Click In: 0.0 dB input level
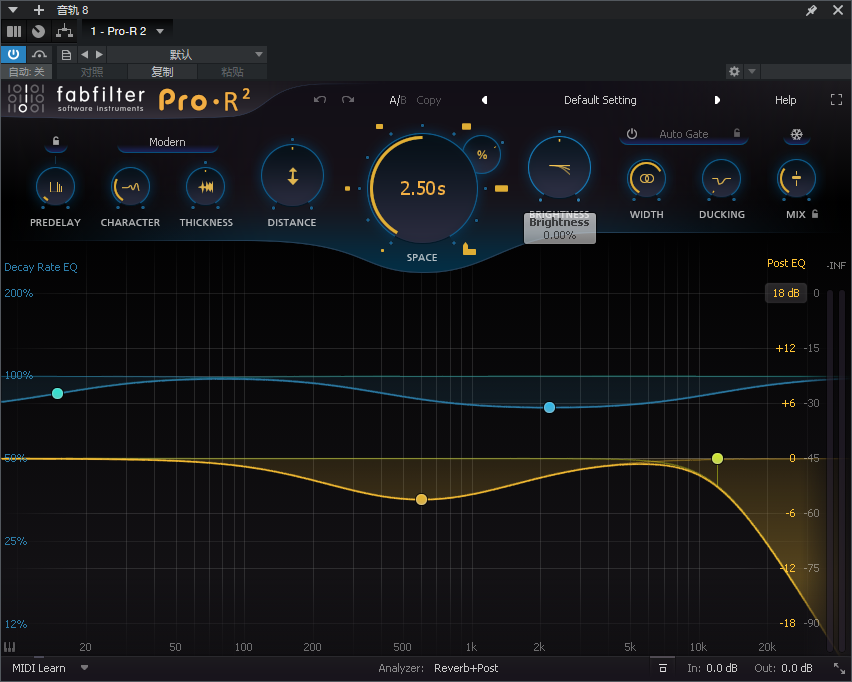Viewport: 852px width, 682px height. pyautogui.click(x=712, y=668)
